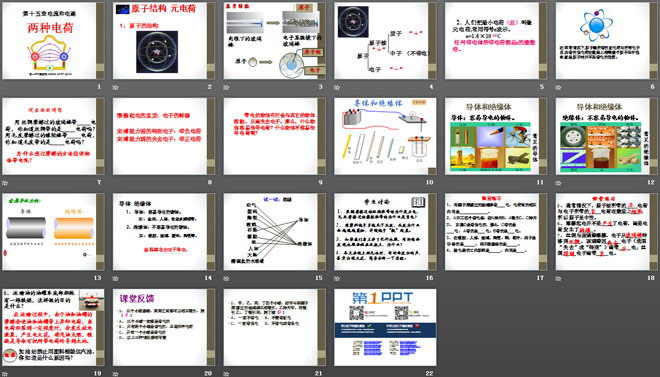The width and height of the screenshot is (660, 377).
Task: Select slide 15 with the matching lines exercise
Action: (275, 232)
